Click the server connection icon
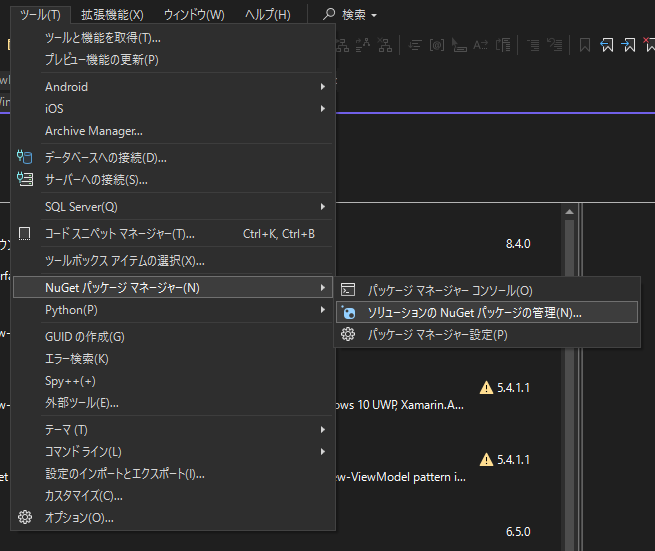The image size is (655, 551). tap(25, 179)
